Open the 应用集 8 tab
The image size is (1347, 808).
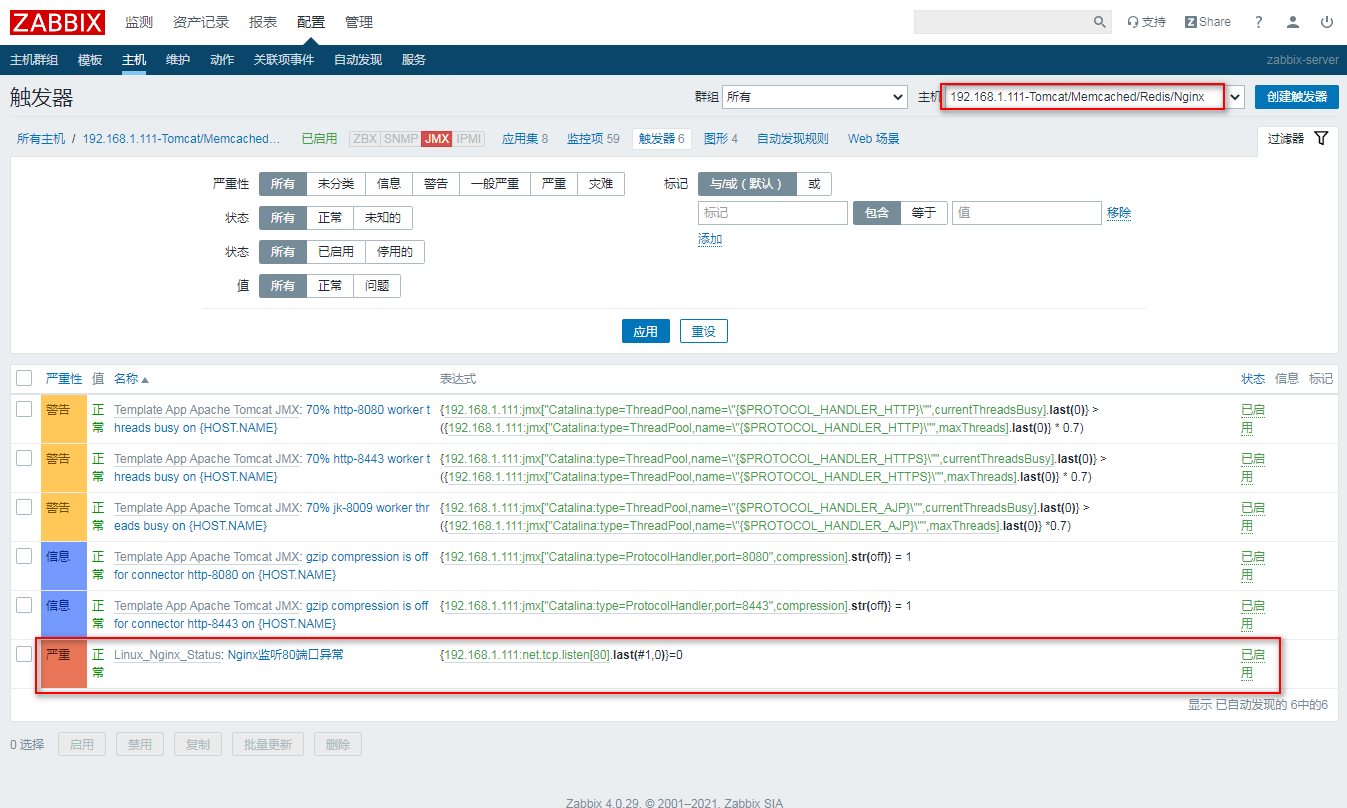[525, 139]
